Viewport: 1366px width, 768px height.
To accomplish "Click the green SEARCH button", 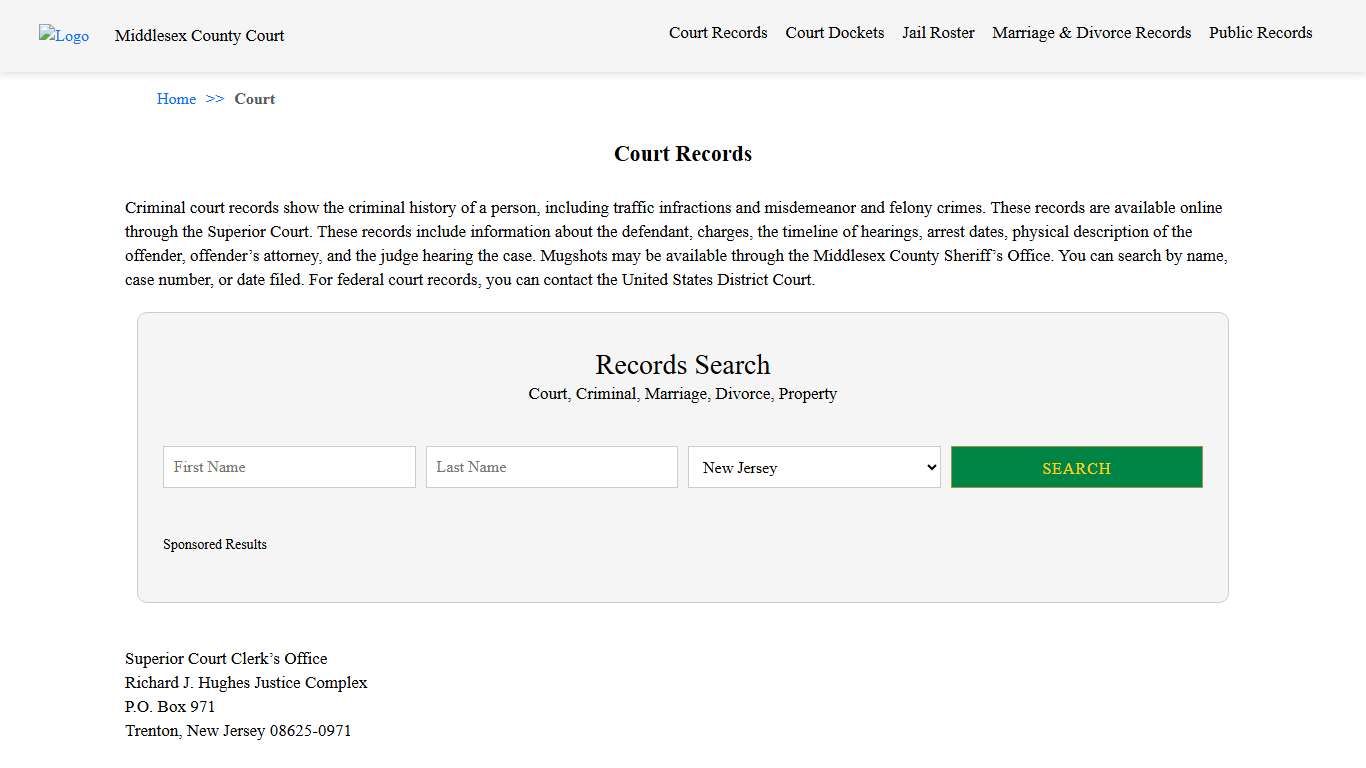I will 1076,467.
